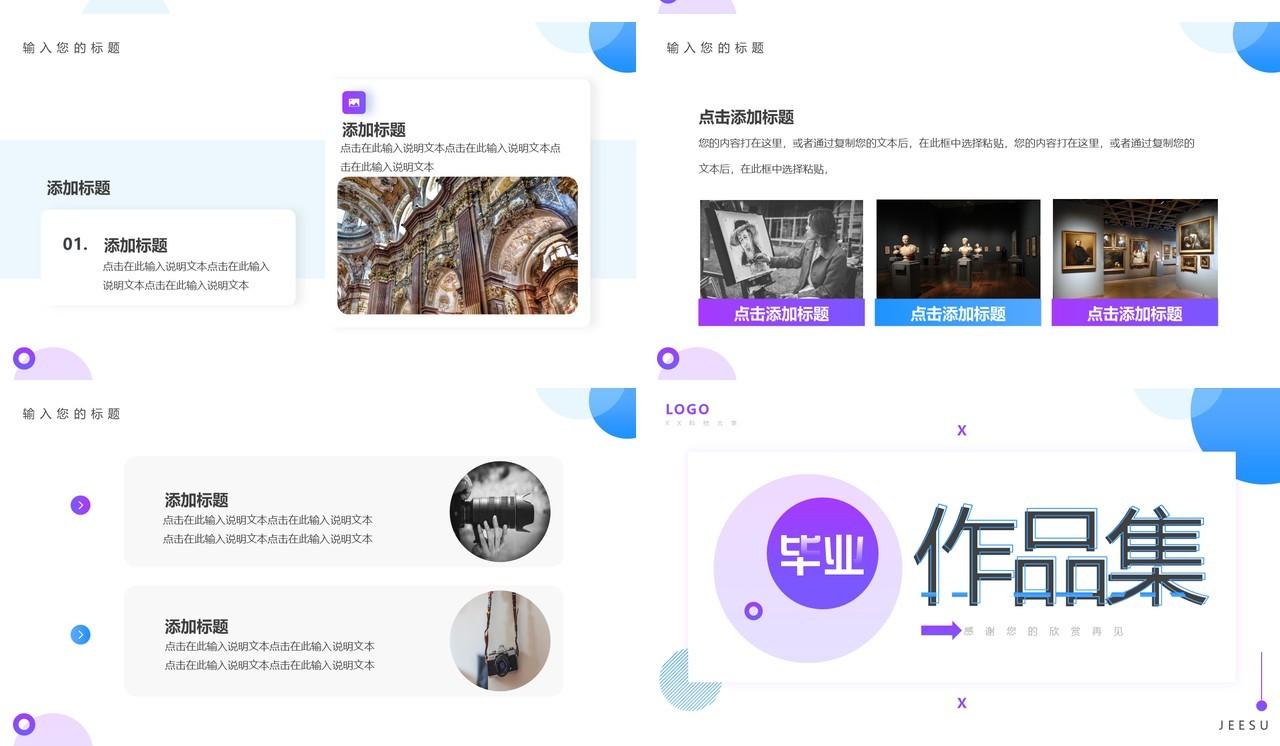Click 添加标题 in the camera lens card
Viewport: 1280px width, 746px height.
point(197,500)
